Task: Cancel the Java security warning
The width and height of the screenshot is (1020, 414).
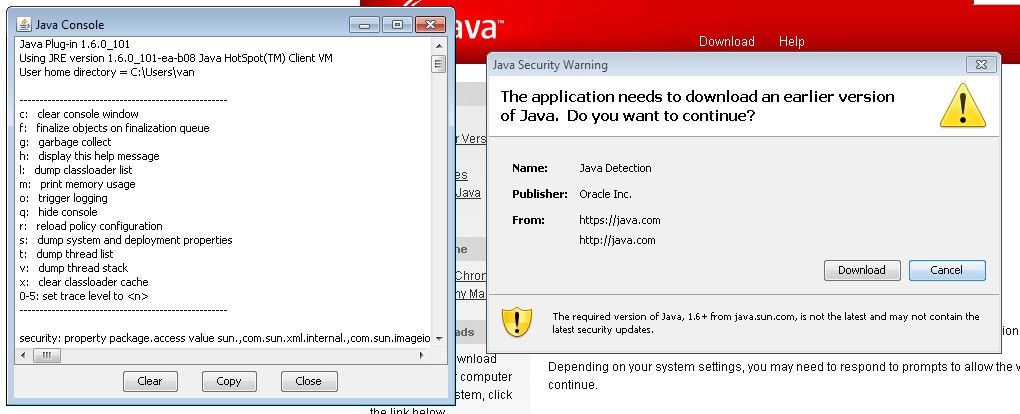Action: 946,270
